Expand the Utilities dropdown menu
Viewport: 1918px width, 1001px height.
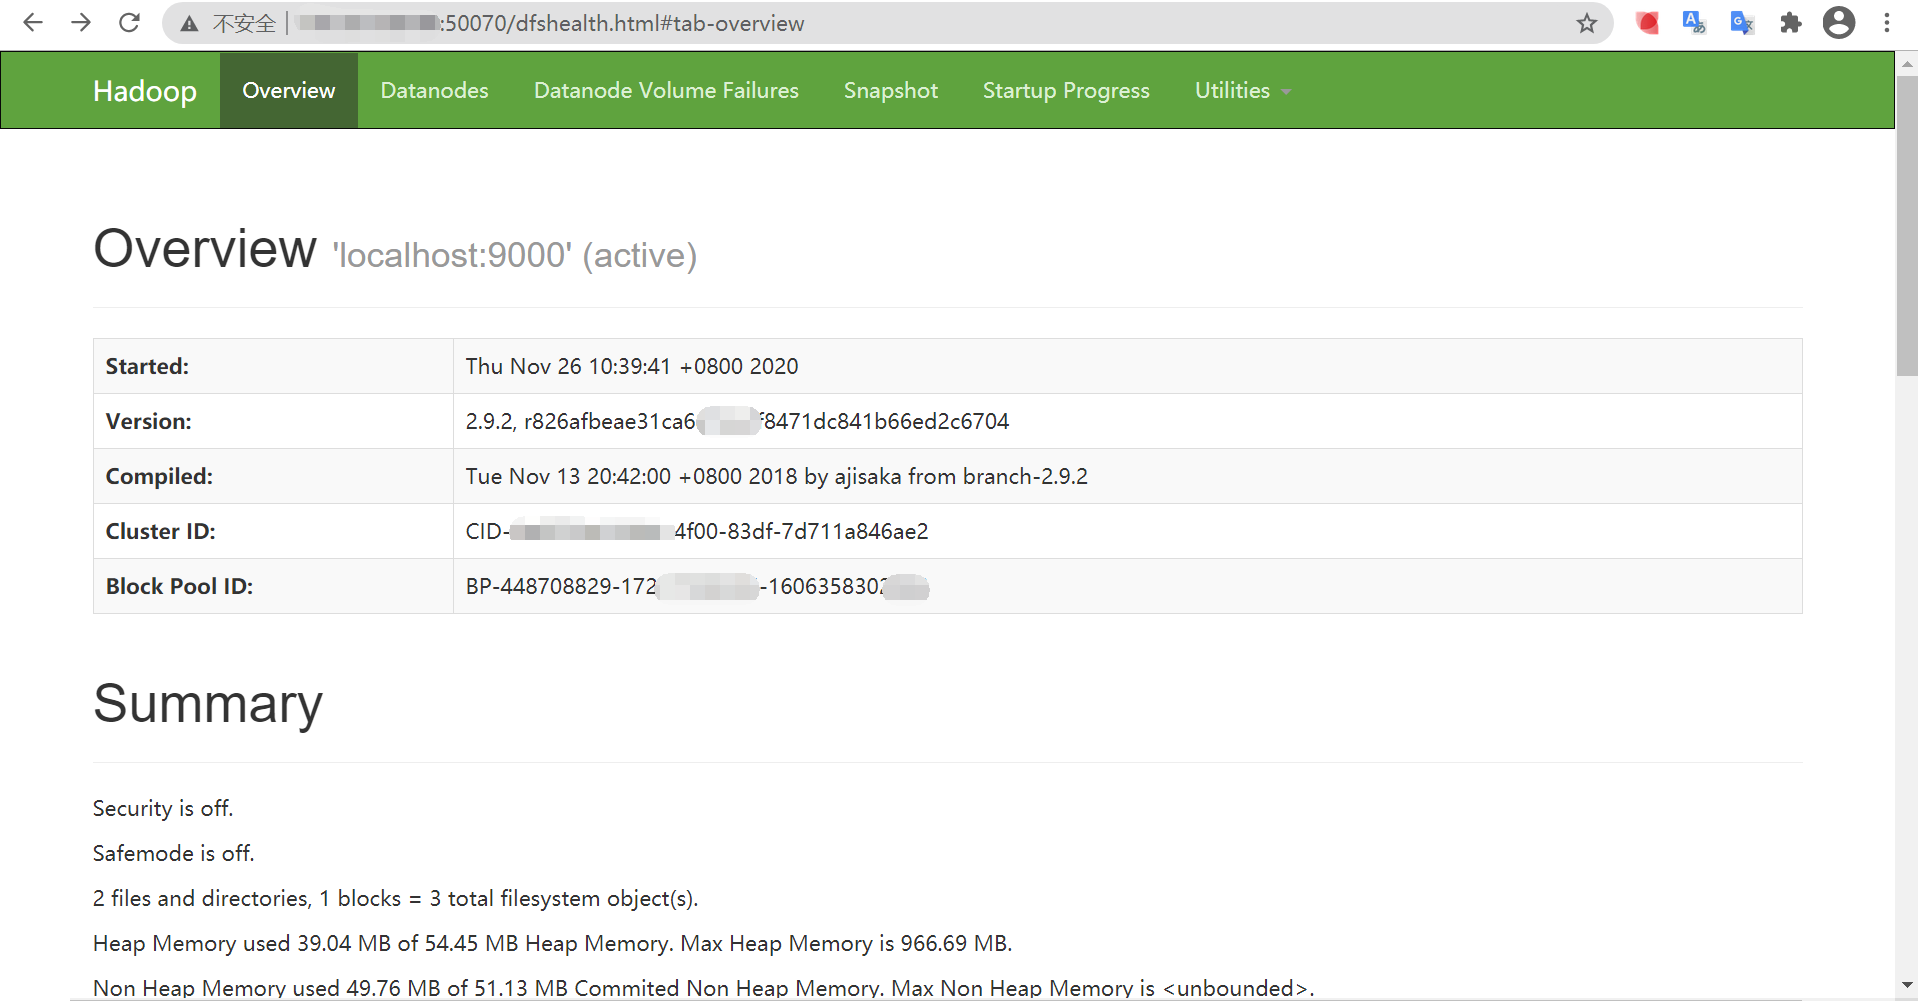[x=1243, y=90]
